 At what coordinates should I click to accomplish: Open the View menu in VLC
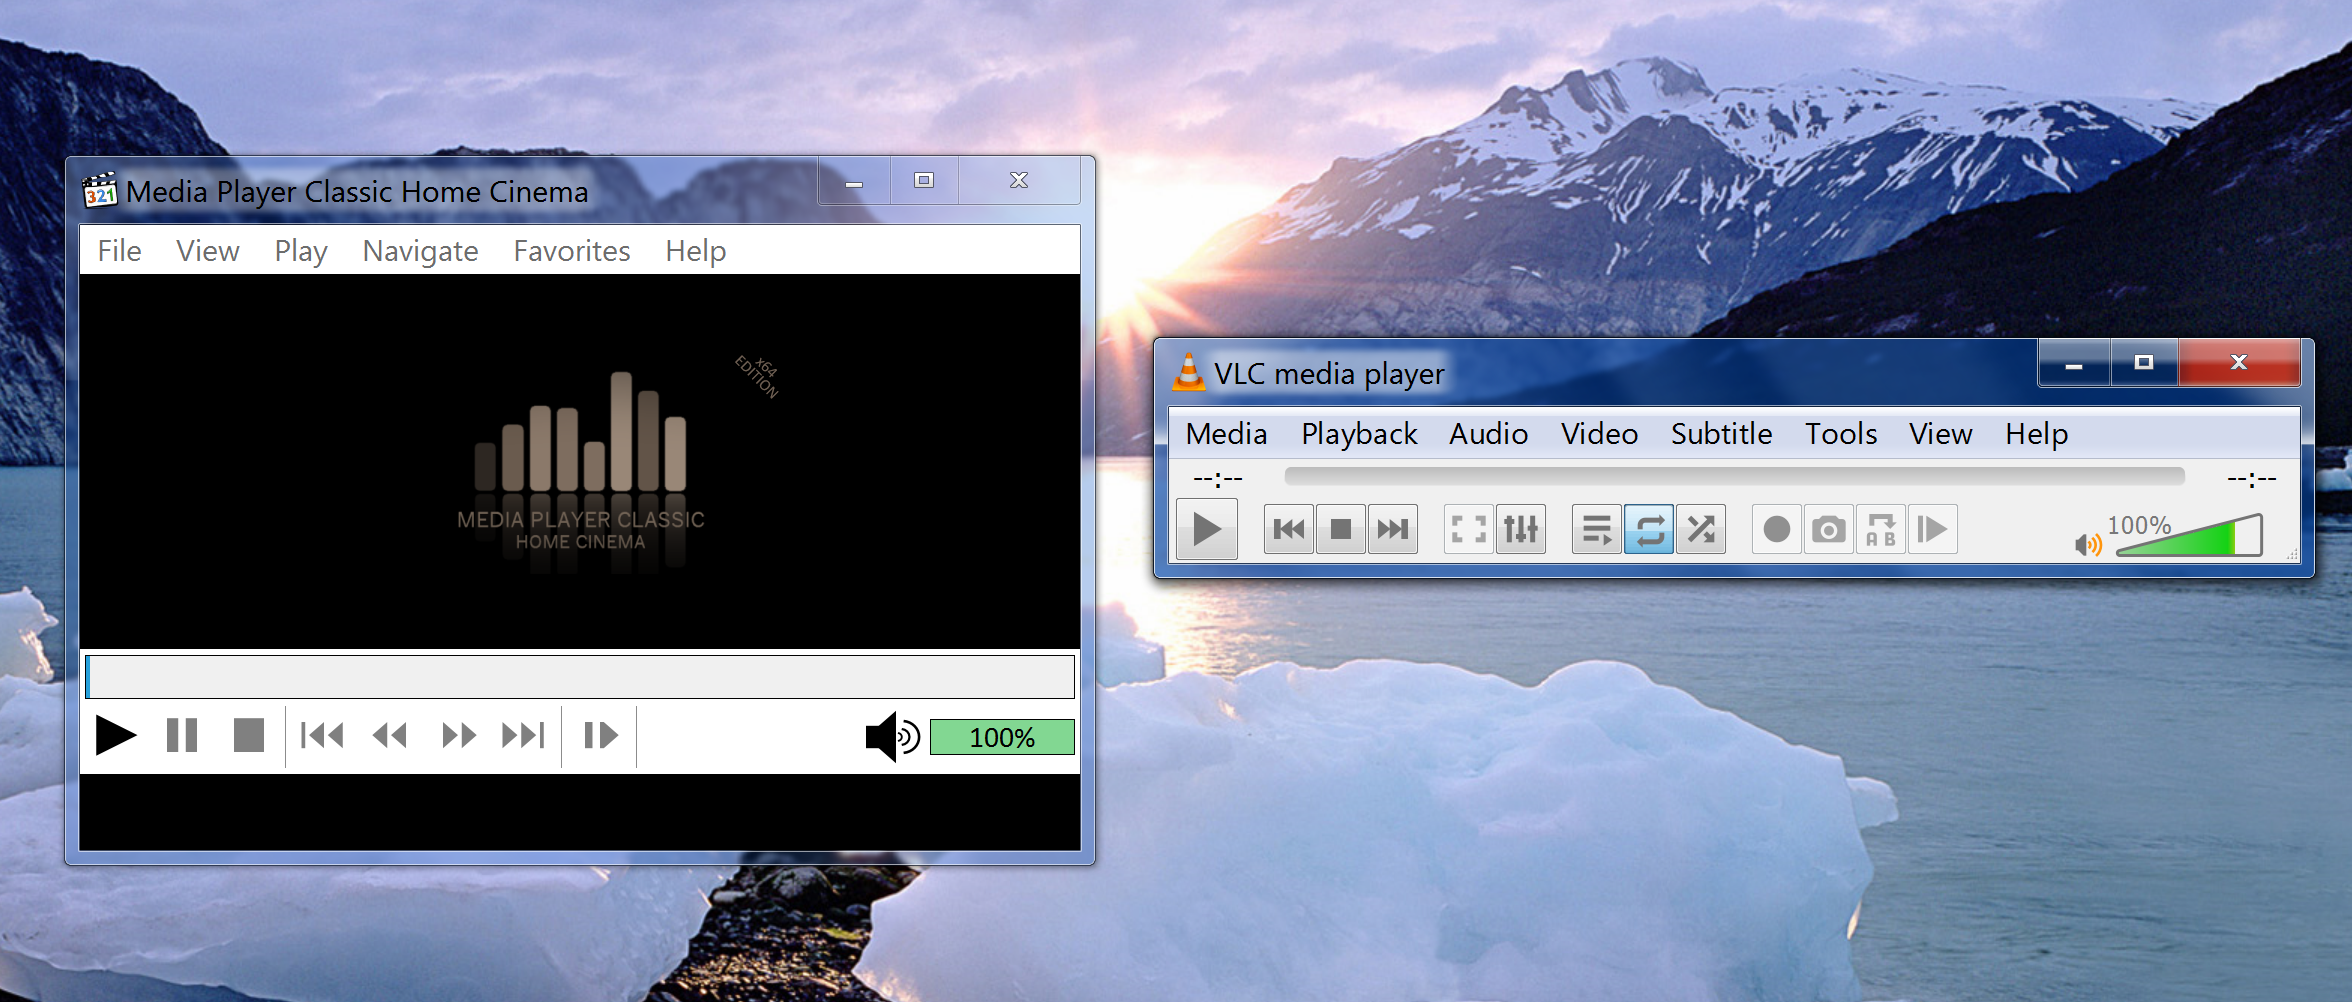(1940, 434)
